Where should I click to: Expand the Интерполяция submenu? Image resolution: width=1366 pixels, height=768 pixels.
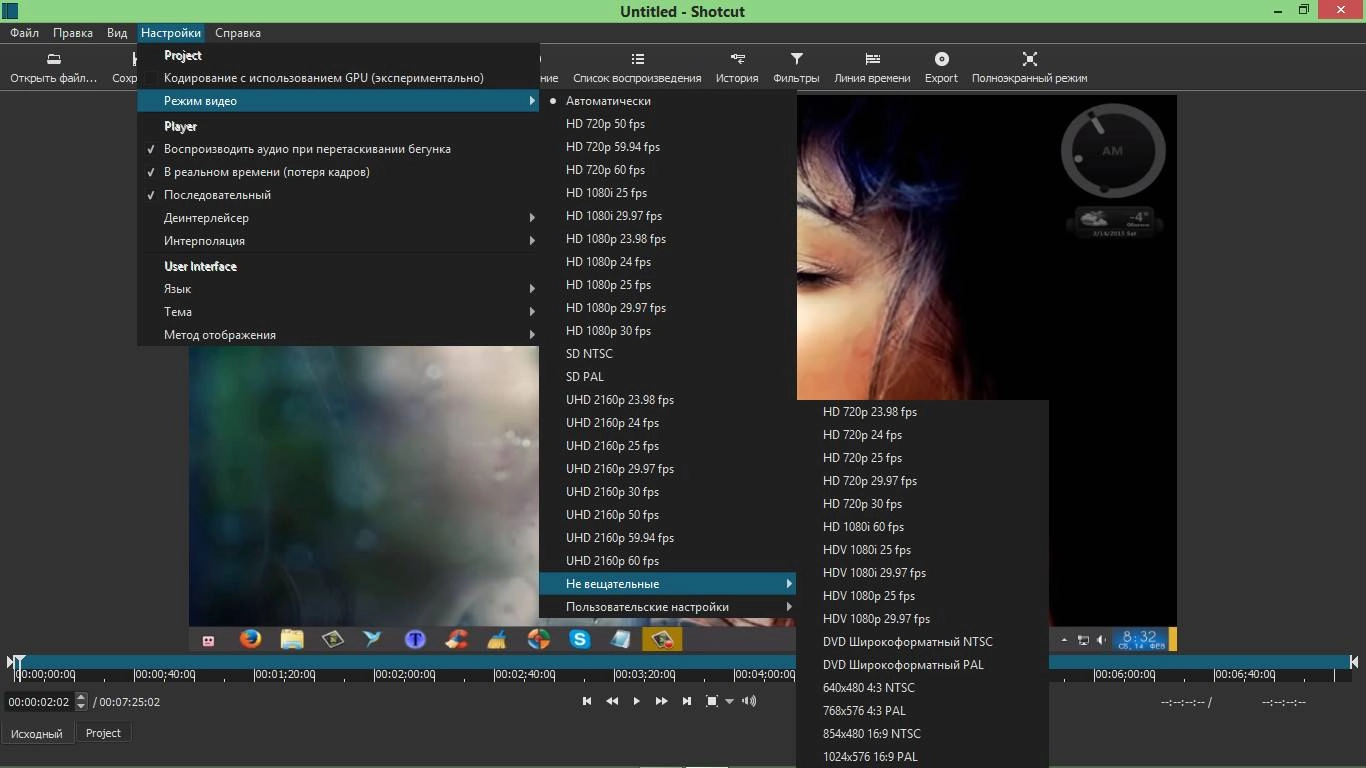(338, 241)
